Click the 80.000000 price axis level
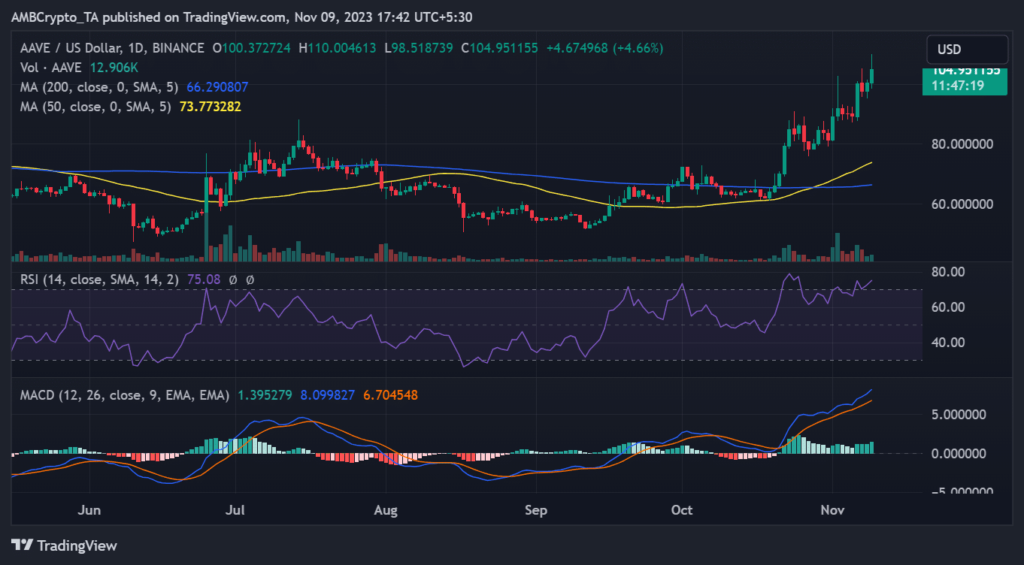Screen dimensions: 1024x565 (x=966, y=144)
